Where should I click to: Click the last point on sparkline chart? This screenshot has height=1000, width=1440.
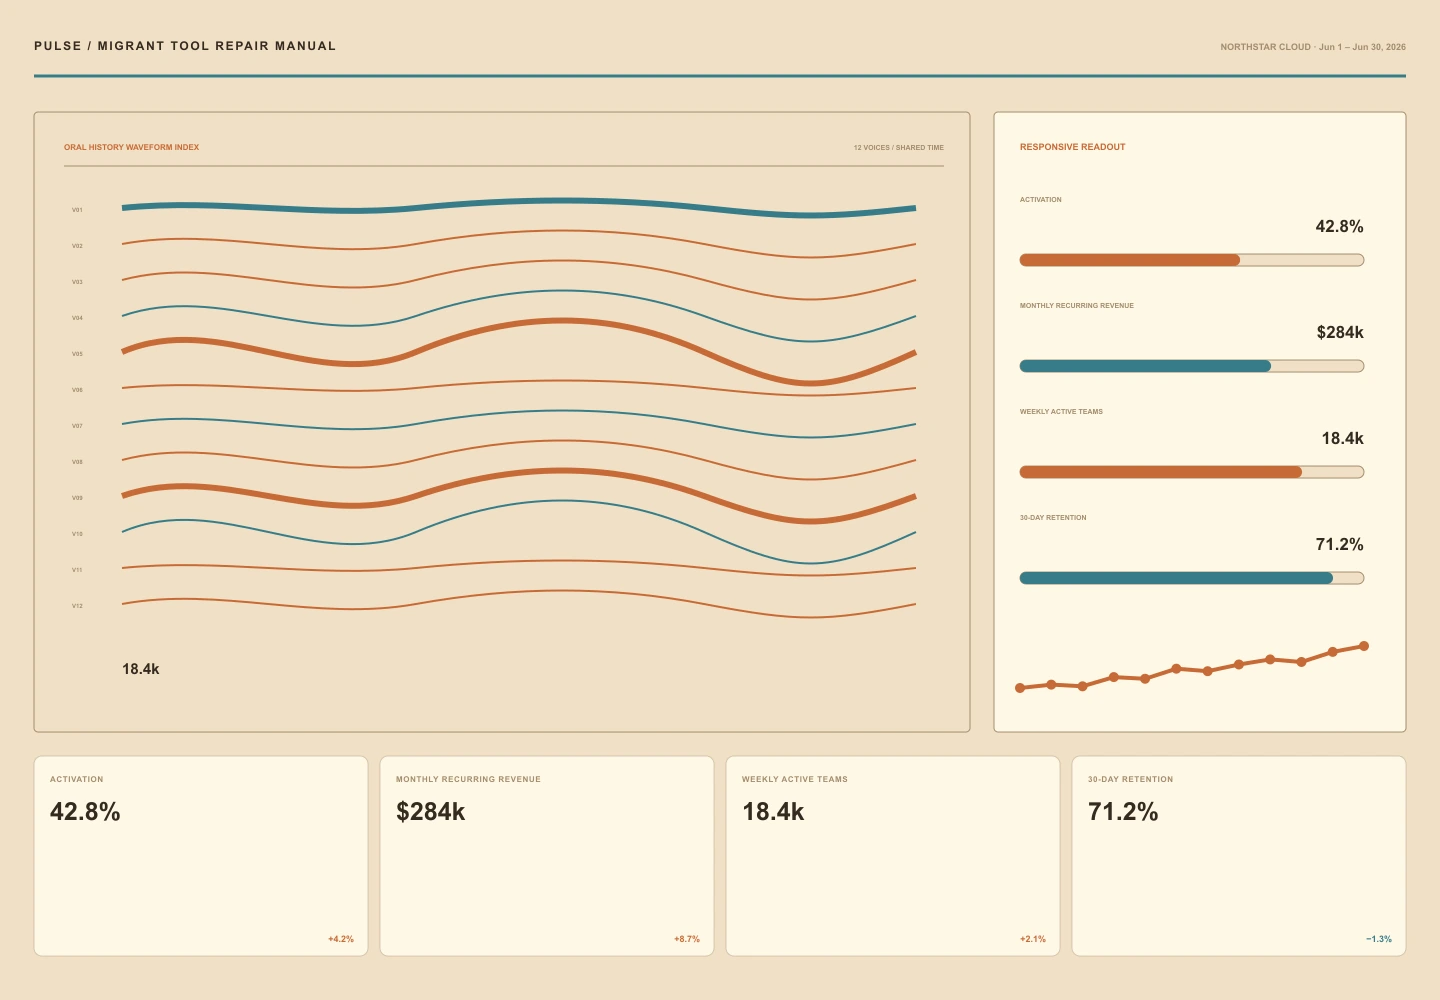point(1364,646)
